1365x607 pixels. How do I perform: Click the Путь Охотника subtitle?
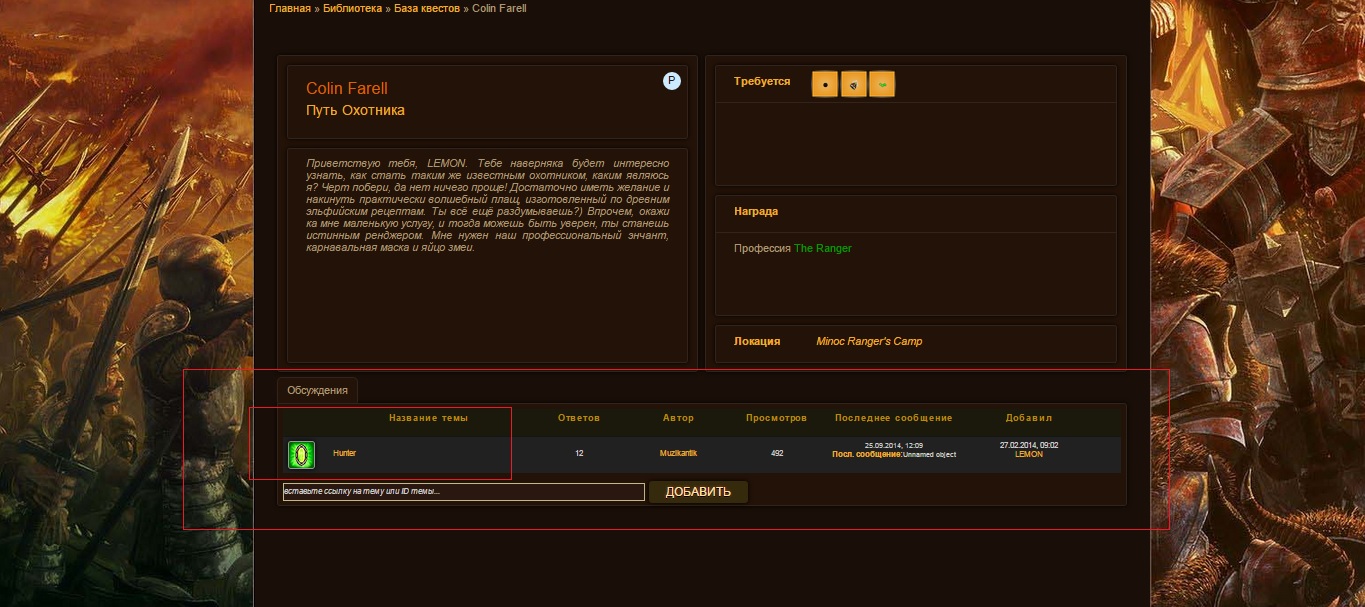pos(355,110)
